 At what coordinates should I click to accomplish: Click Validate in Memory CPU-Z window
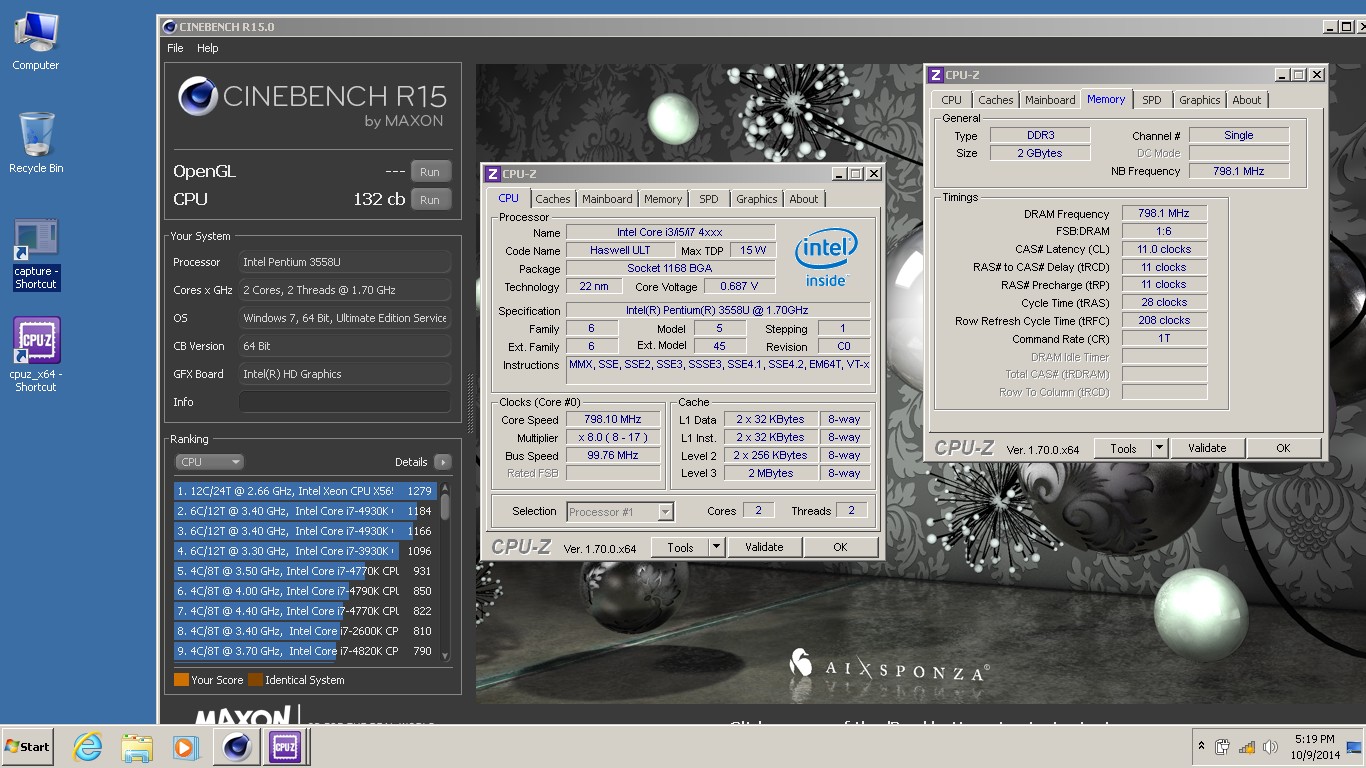1207,448
